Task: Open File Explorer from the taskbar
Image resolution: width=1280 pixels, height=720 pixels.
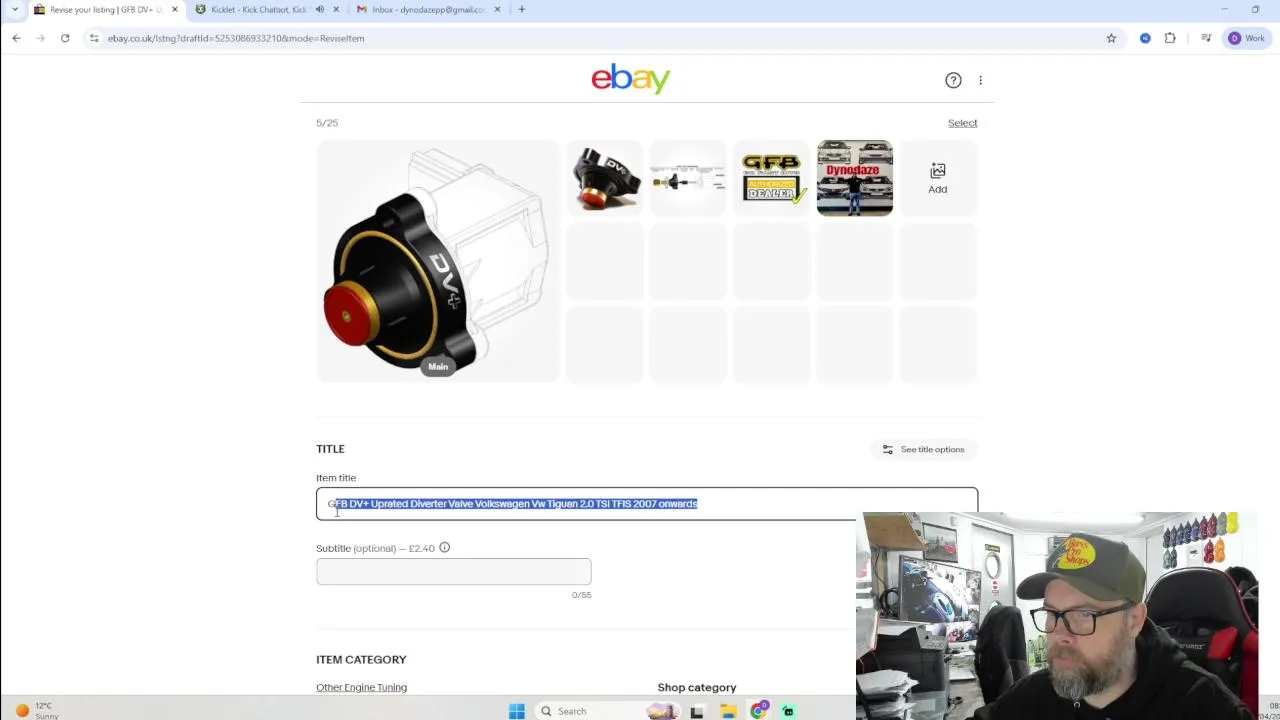Action: coord(728,711)
